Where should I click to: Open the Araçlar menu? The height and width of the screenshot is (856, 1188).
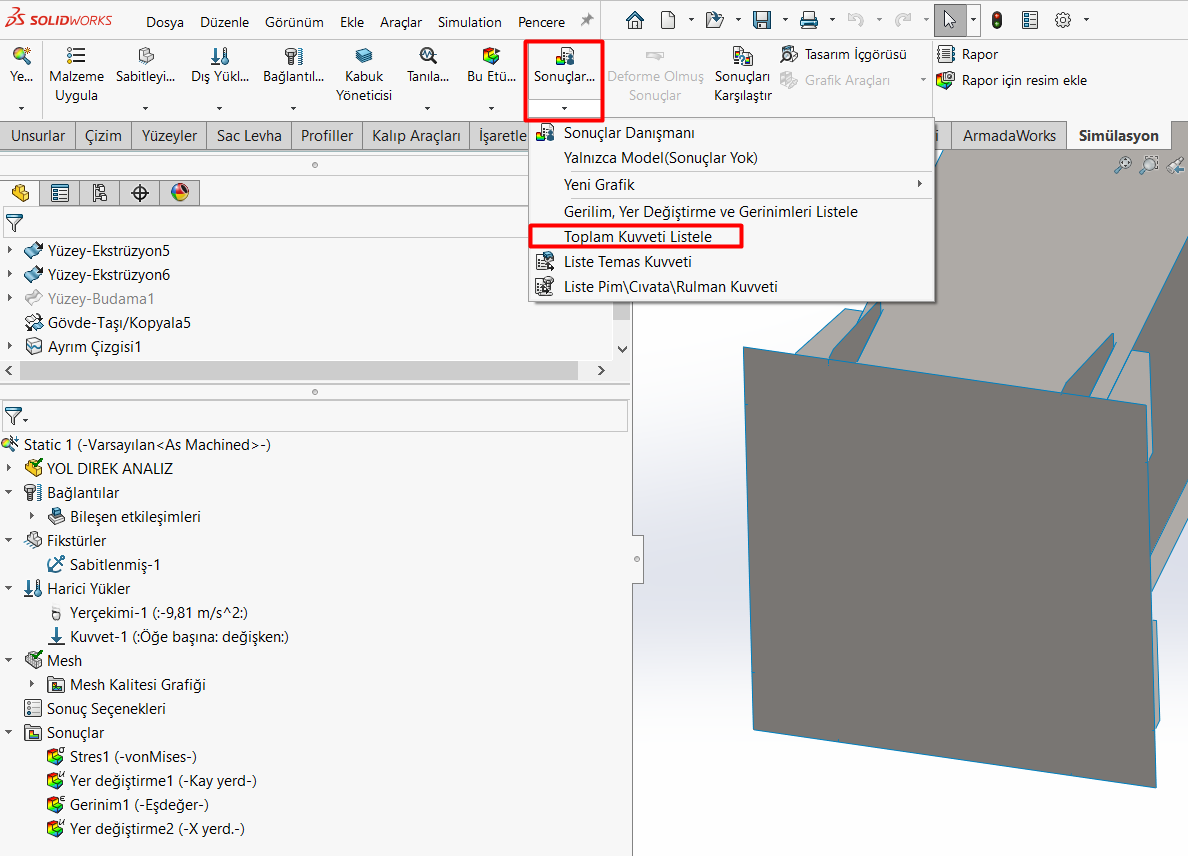tap(401, 22)
